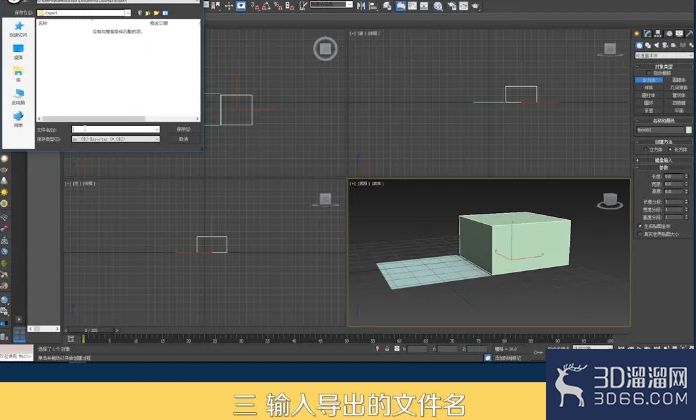Click the sun icon in the left toolbar

[x=4, y=192]
